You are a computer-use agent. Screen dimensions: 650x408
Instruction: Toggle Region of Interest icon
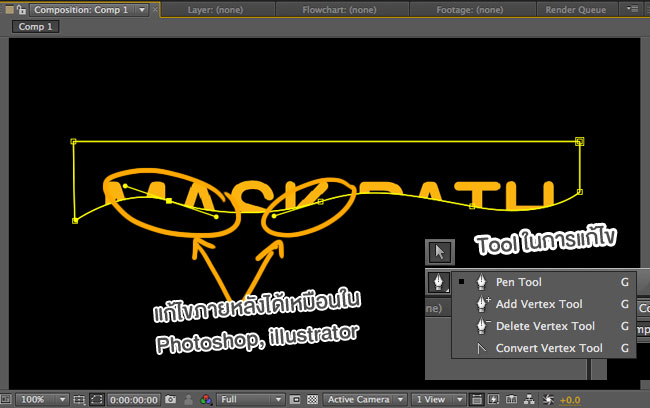295,400
